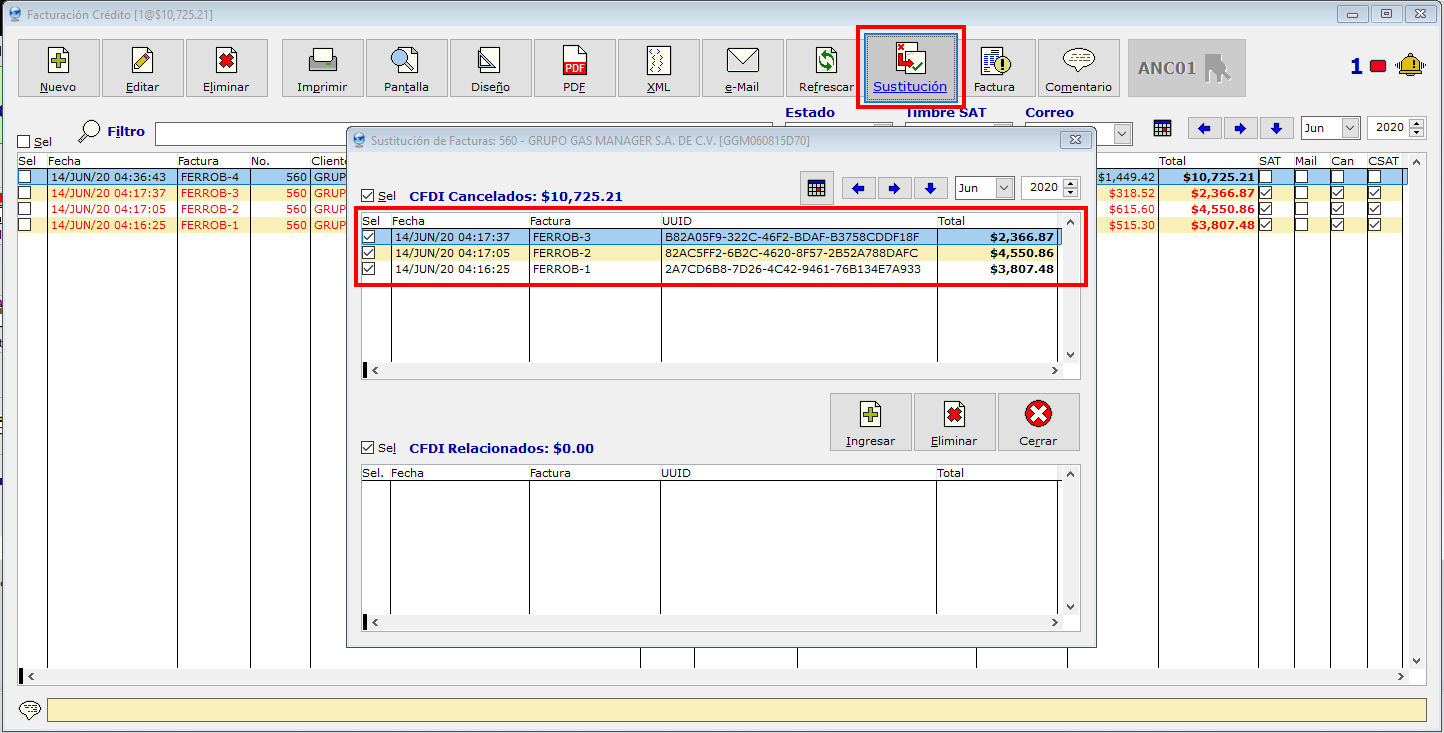Click the XML export icon

coord(659,68)
